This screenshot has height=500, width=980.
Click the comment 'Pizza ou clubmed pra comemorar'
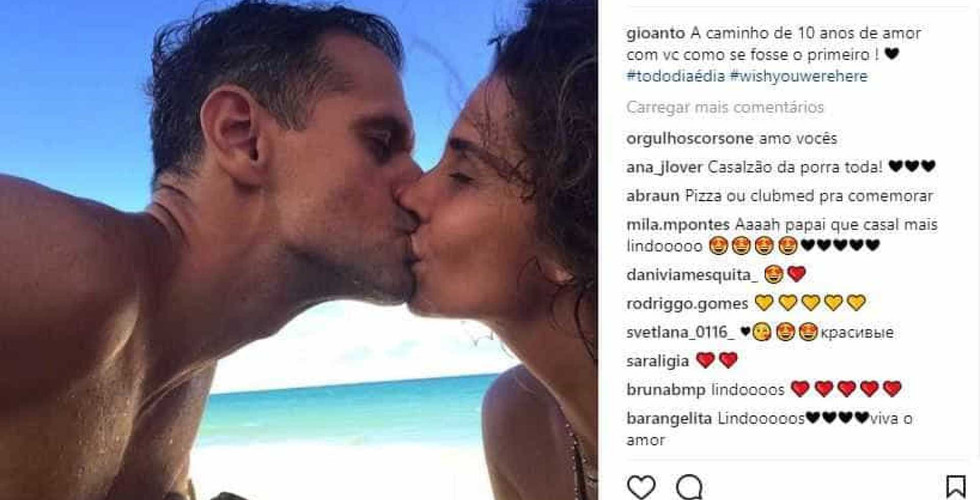coord(809,196)
